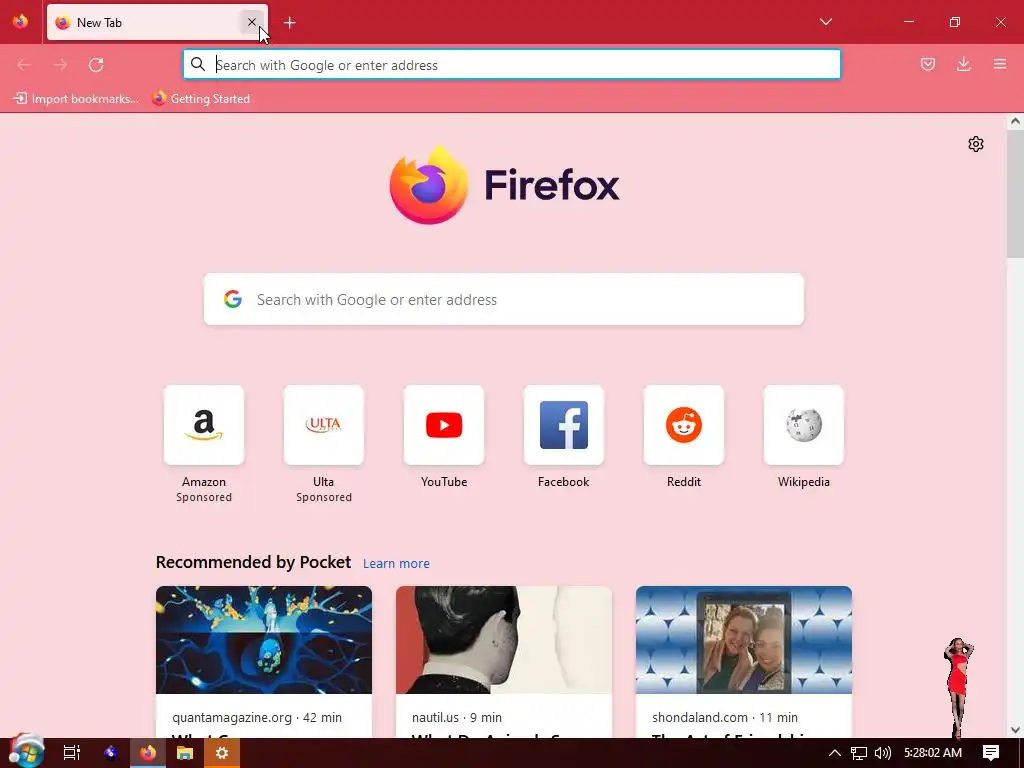This screenshot has width=1024, height=768.
Task: Click the Forward navigation arrow
Action: pos(60,65)
